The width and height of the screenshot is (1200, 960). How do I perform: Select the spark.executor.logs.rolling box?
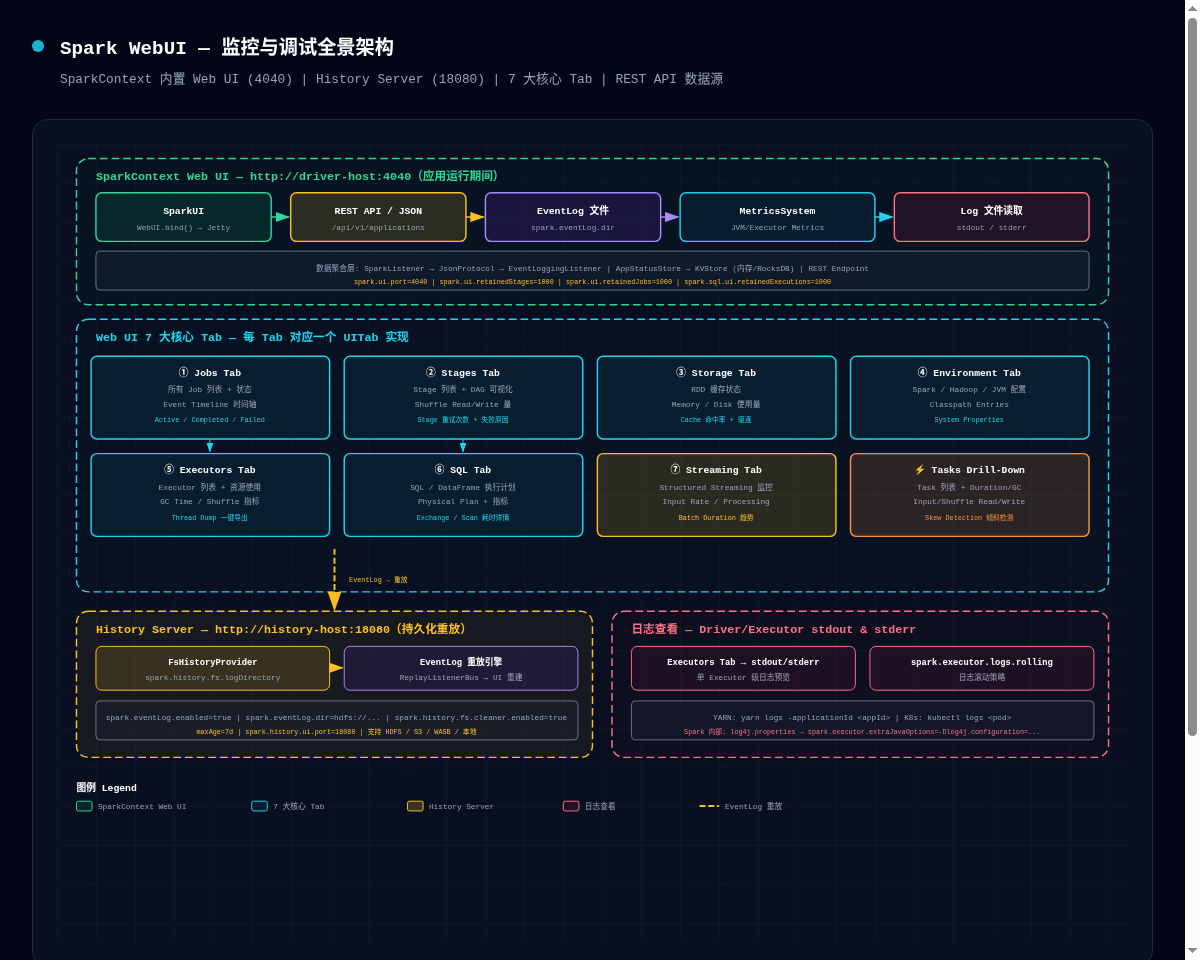pyautogui.click(x=981, y=668)
